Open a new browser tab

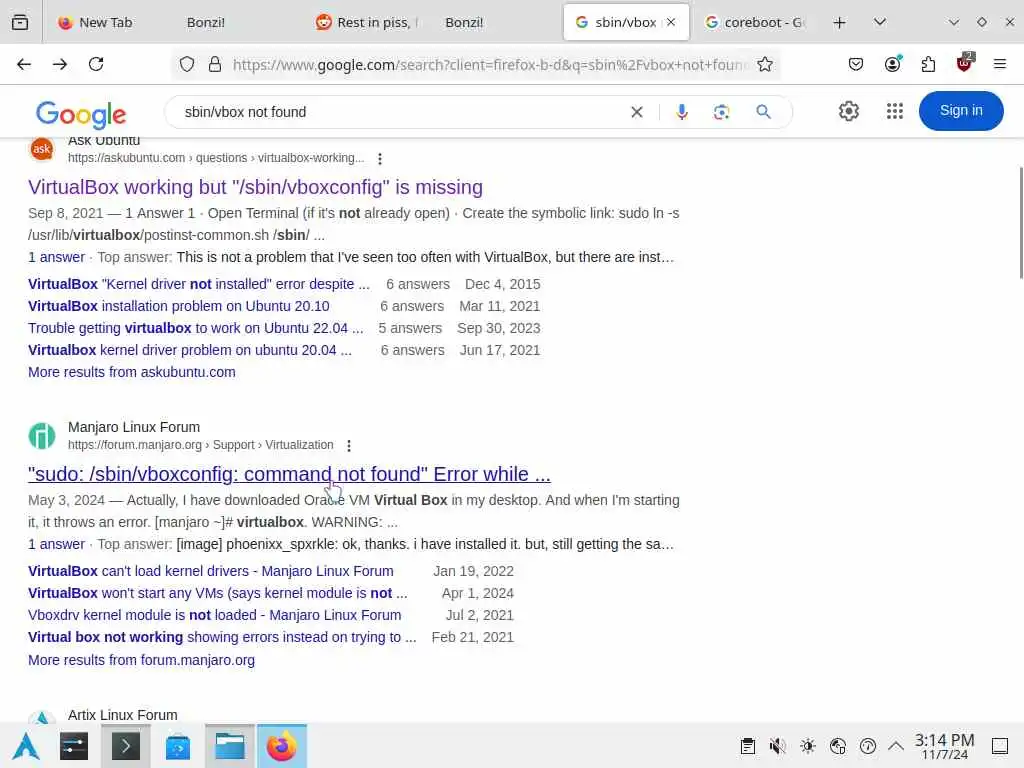(840, 23)
